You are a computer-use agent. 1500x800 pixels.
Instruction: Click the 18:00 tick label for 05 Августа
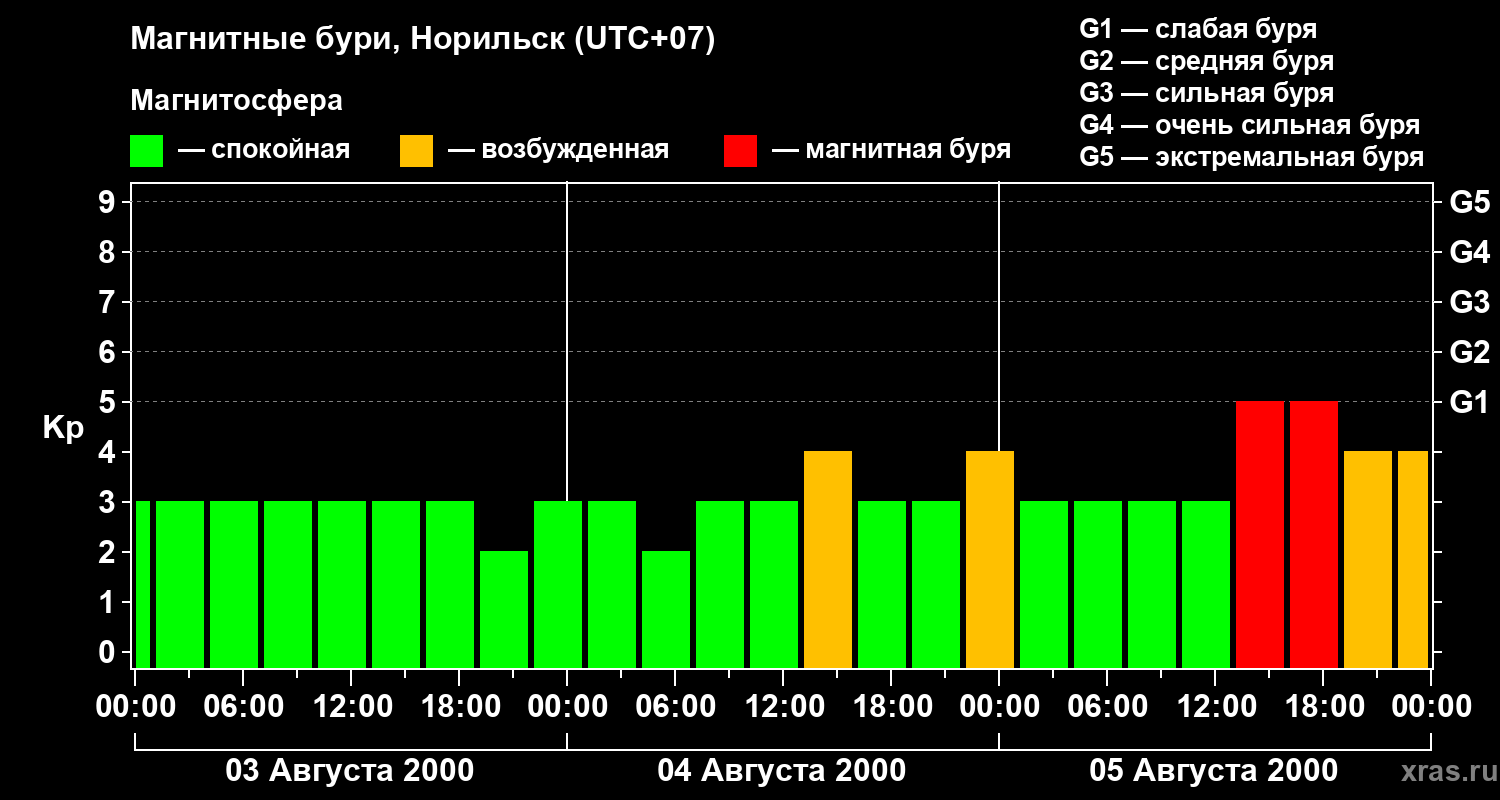[1323, 706]
